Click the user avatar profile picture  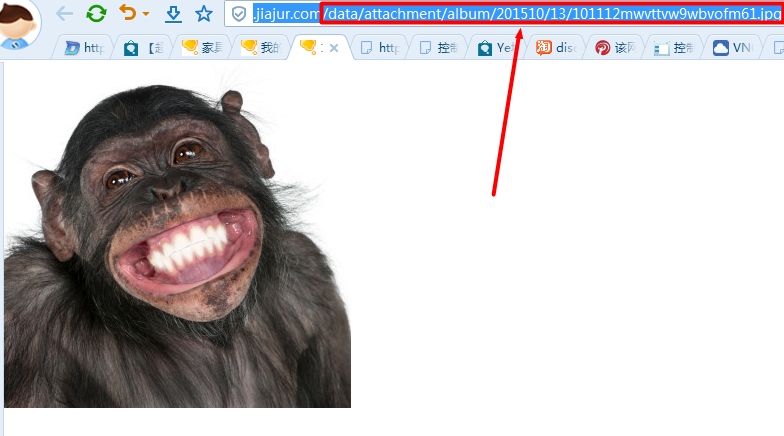18,23
